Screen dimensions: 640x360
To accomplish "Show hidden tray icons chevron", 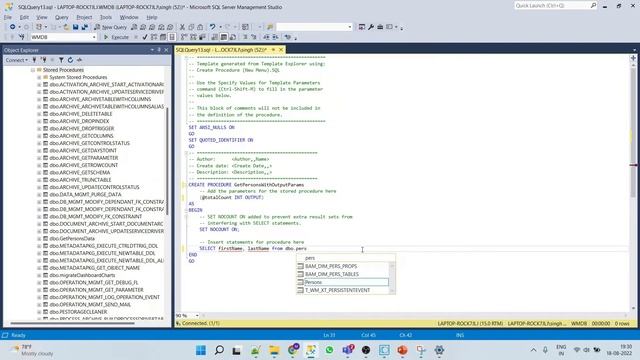I will tap(533, 350).
